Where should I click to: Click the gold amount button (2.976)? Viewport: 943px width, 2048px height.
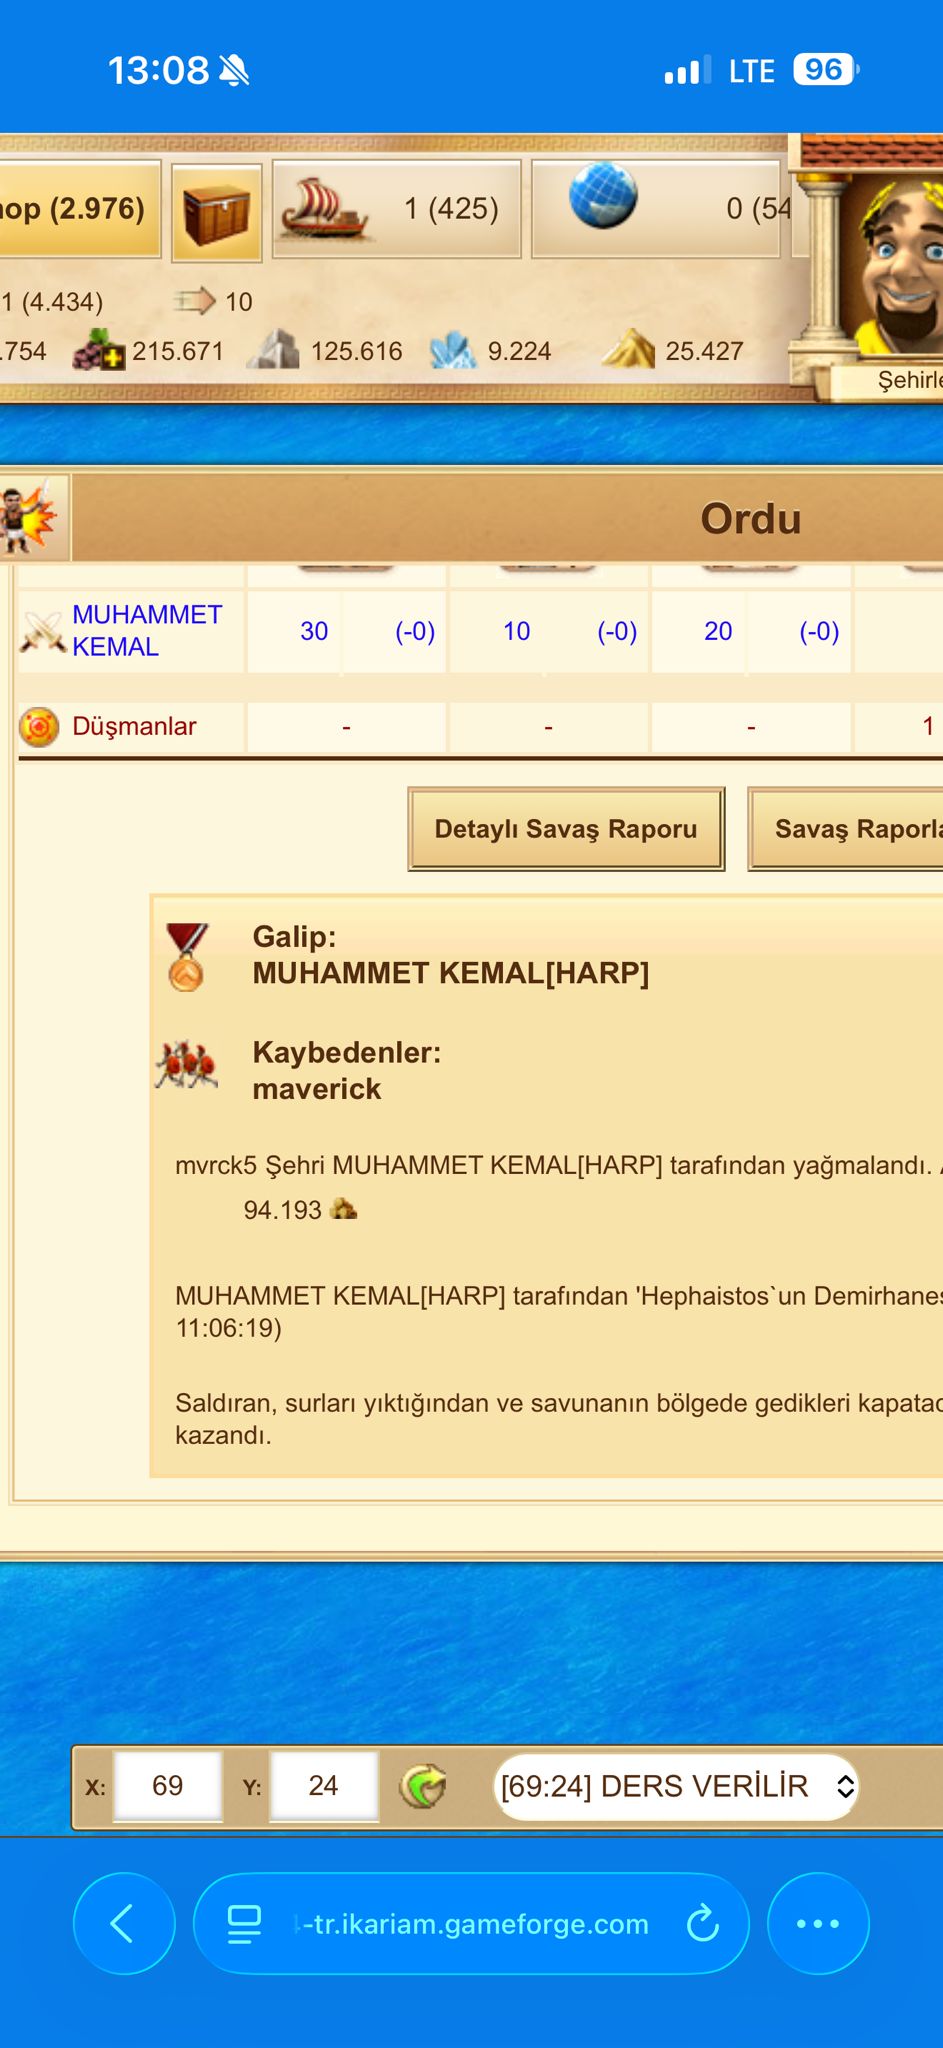pyautogui.click(x=79, y=209)
